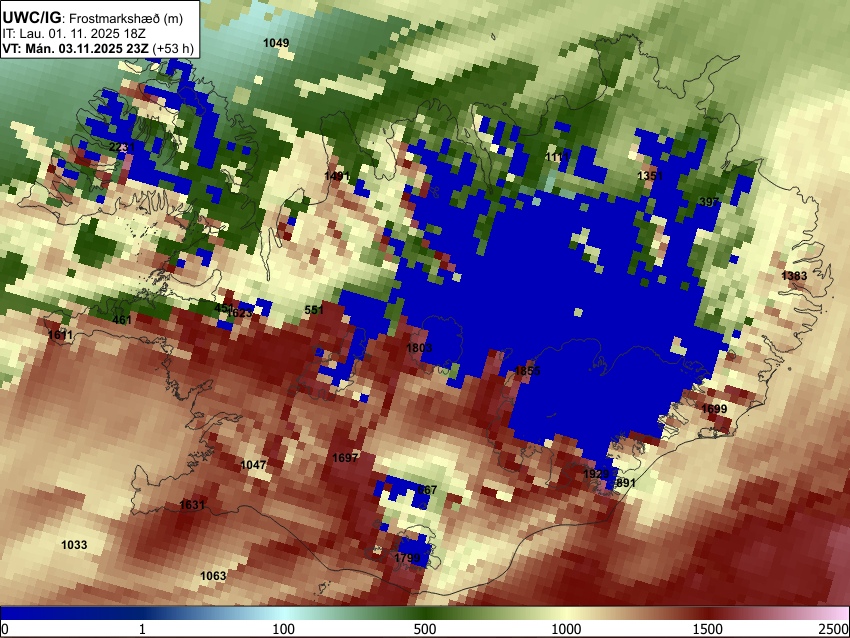Click the 1623 map value
The image size is (850, 638).
pyautogui.click(x=240, y=313)
